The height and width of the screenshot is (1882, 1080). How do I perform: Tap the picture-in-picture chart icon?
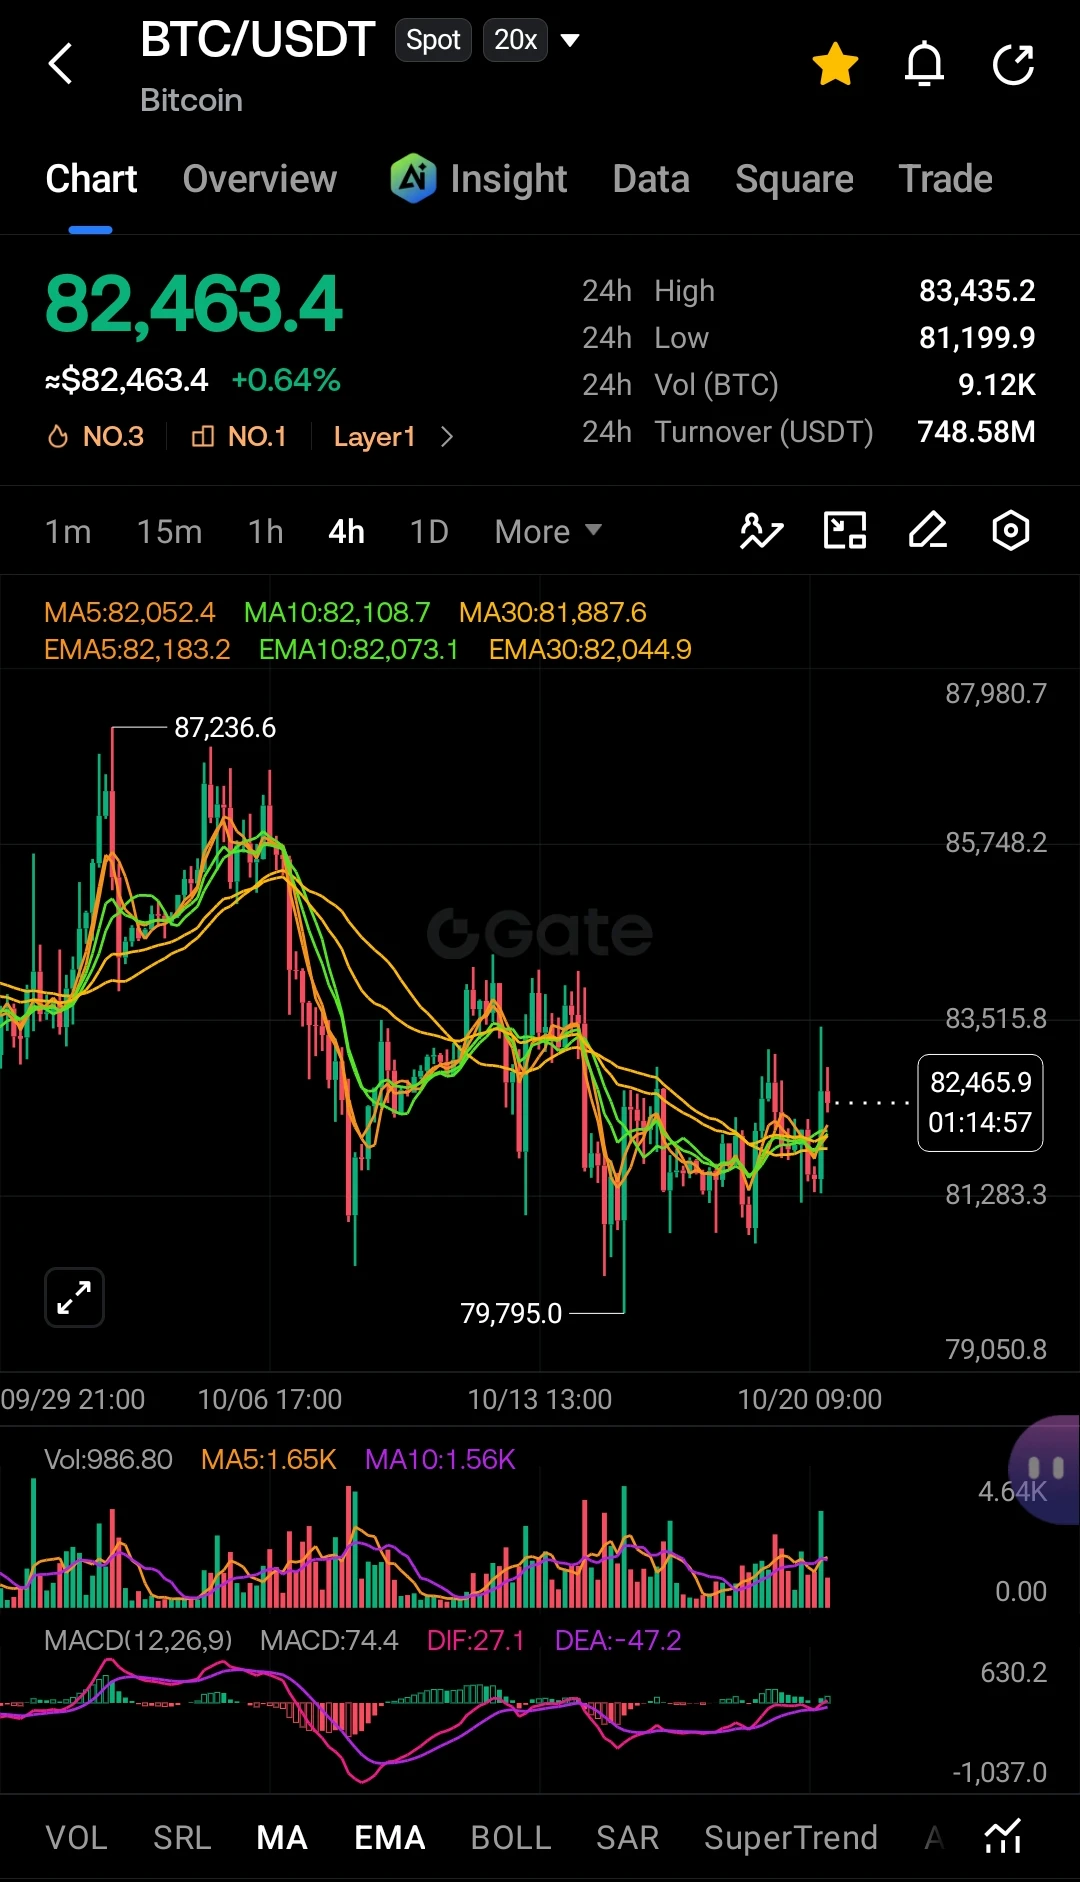(x=845, y=530)
